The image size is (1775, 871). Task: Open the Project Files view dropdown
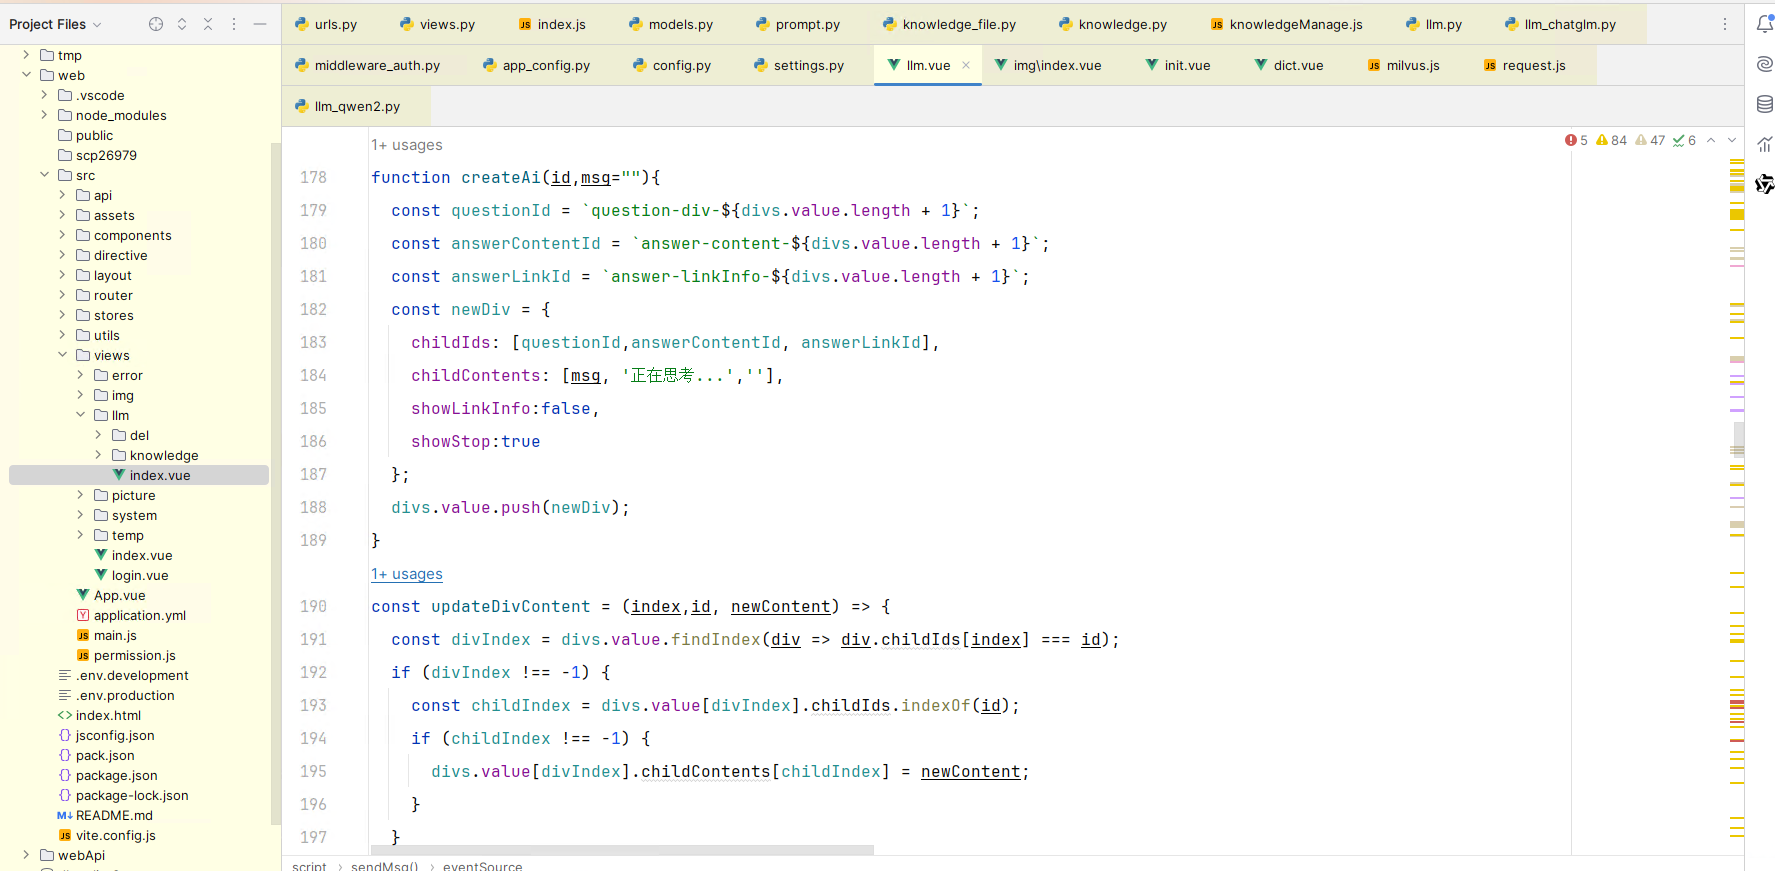click(97, 24)
